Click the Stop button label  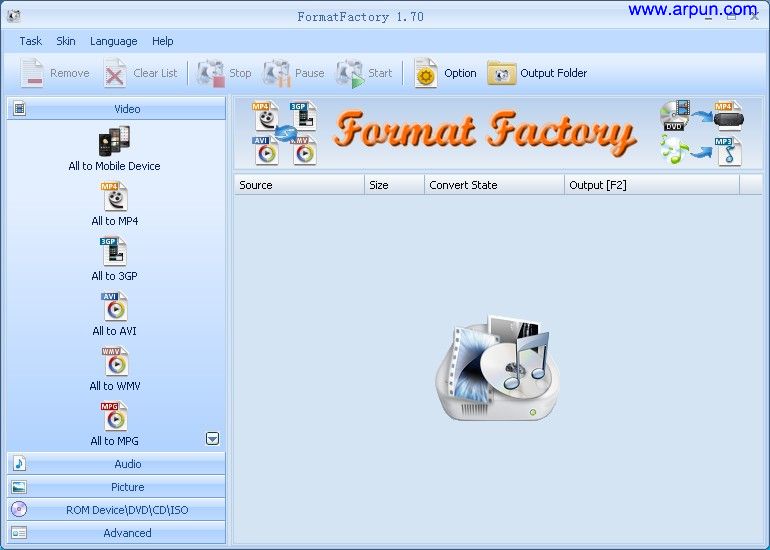pyautogui.click(x=240, y=74)
